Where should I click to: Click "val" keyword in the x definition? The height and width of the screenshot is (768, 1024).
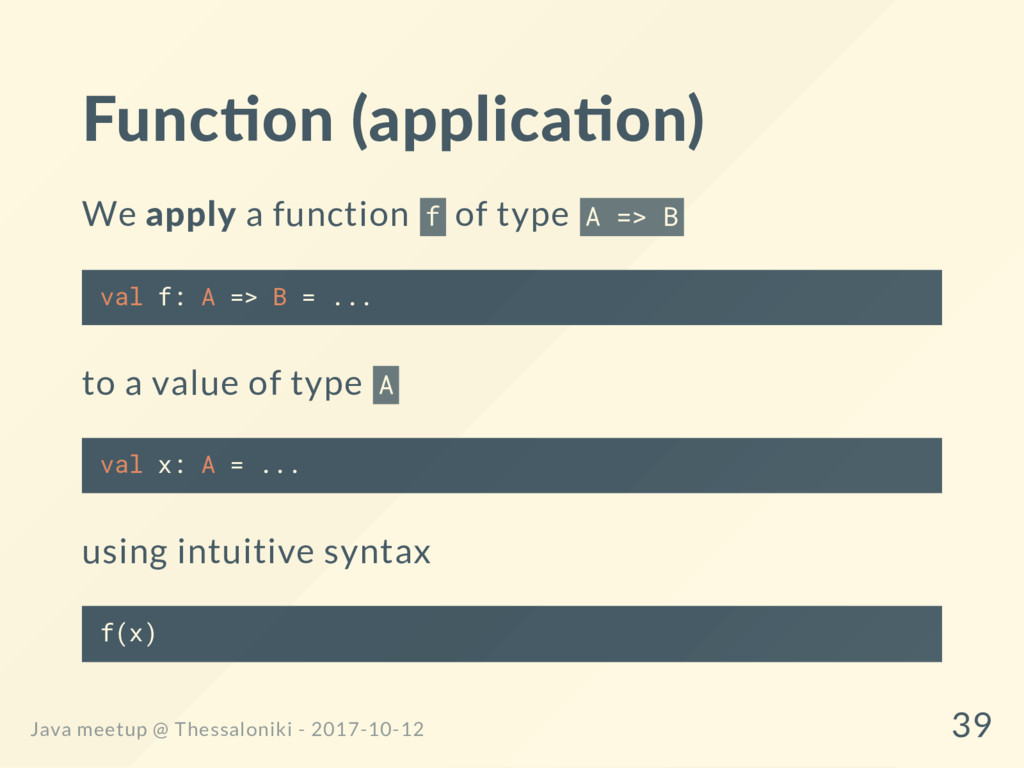click(121, 465)
